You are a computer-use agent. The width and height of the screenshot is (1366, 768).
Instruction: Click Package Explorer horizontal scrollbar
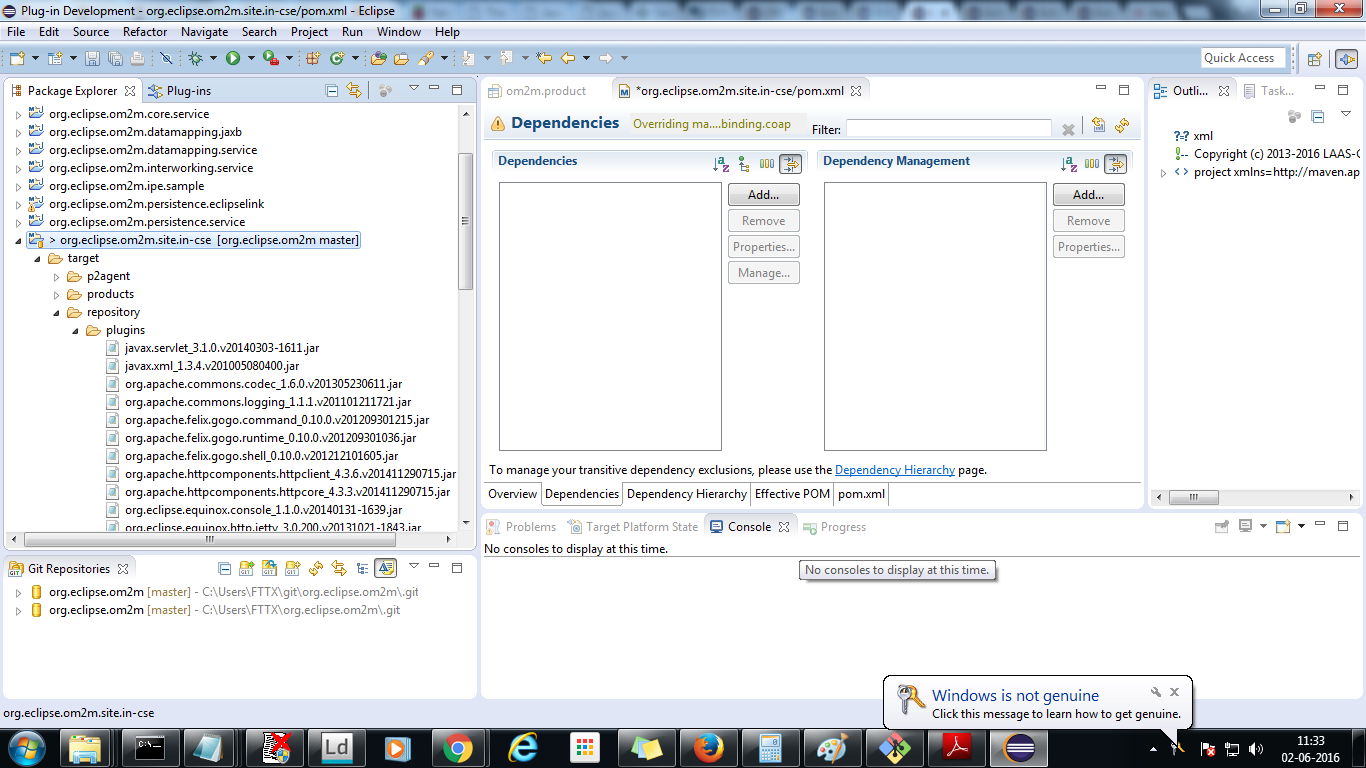[x=210, y=539]
